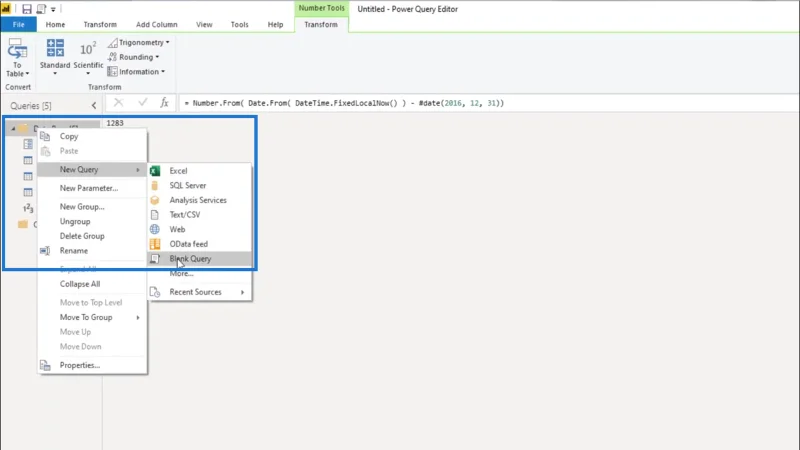800x450 pixels.
Task: Switch to the Tools ribbon tab
Action: (239, 24)
